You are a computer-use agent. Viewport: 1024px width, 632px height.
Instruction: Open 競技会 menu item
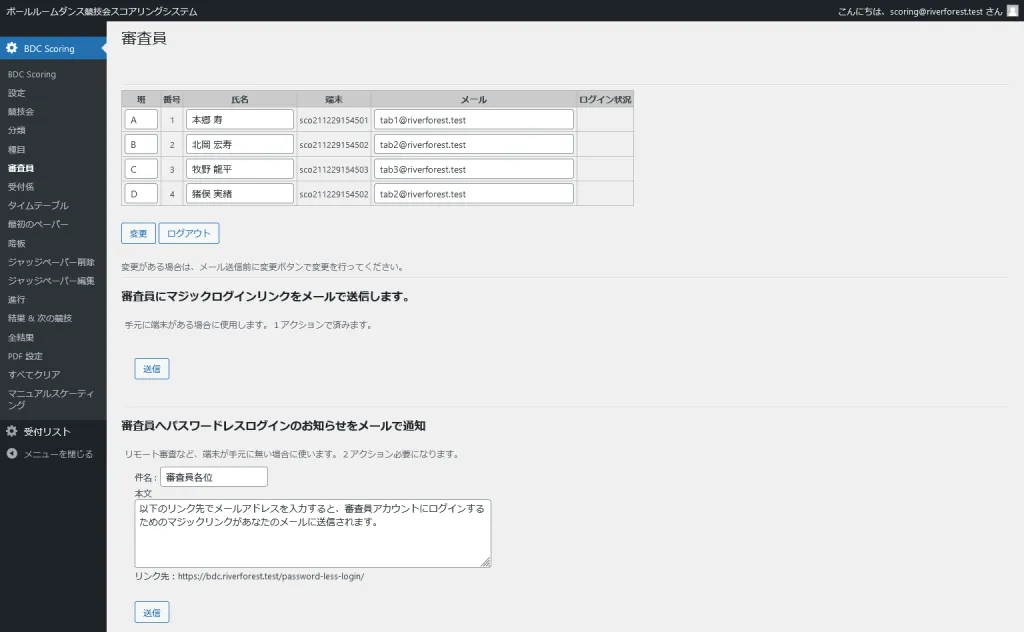click(x=21, y=112)
